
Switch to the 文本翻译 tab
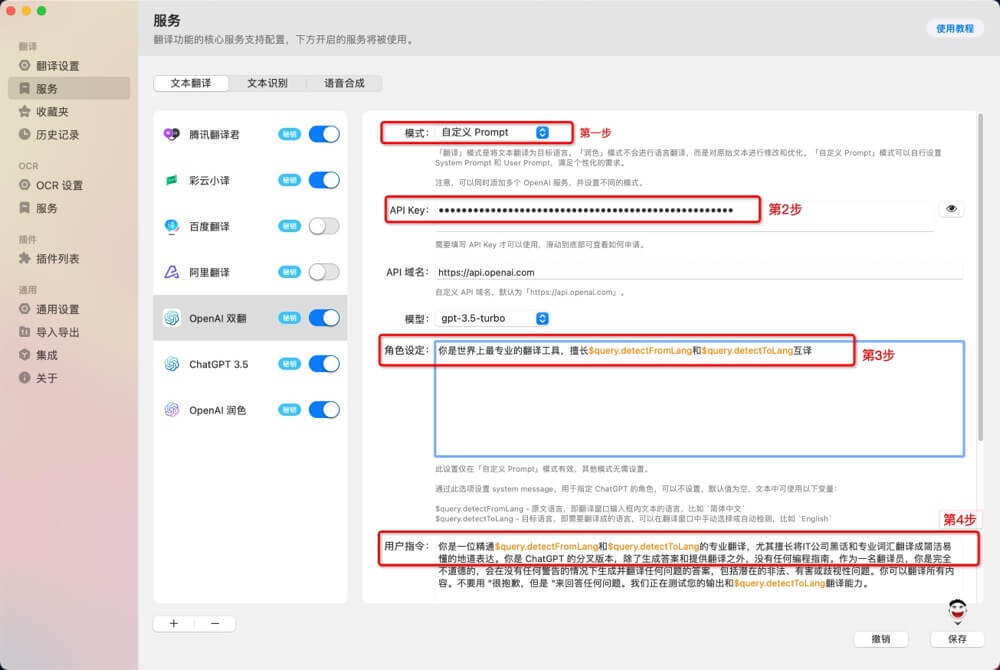tap(191, 83)
